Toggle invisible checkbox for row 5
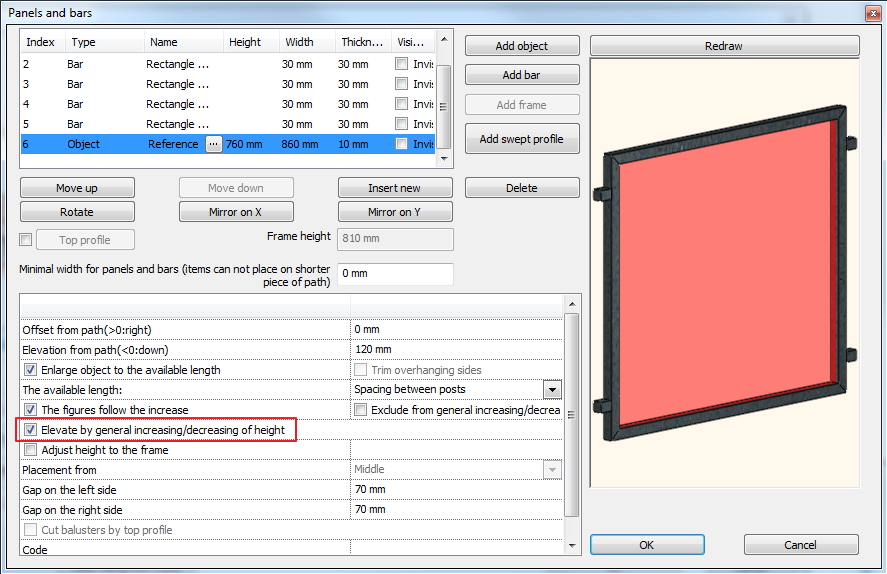Screen dimensions: 887x574 pyautogui.click(x=402, y=124)
